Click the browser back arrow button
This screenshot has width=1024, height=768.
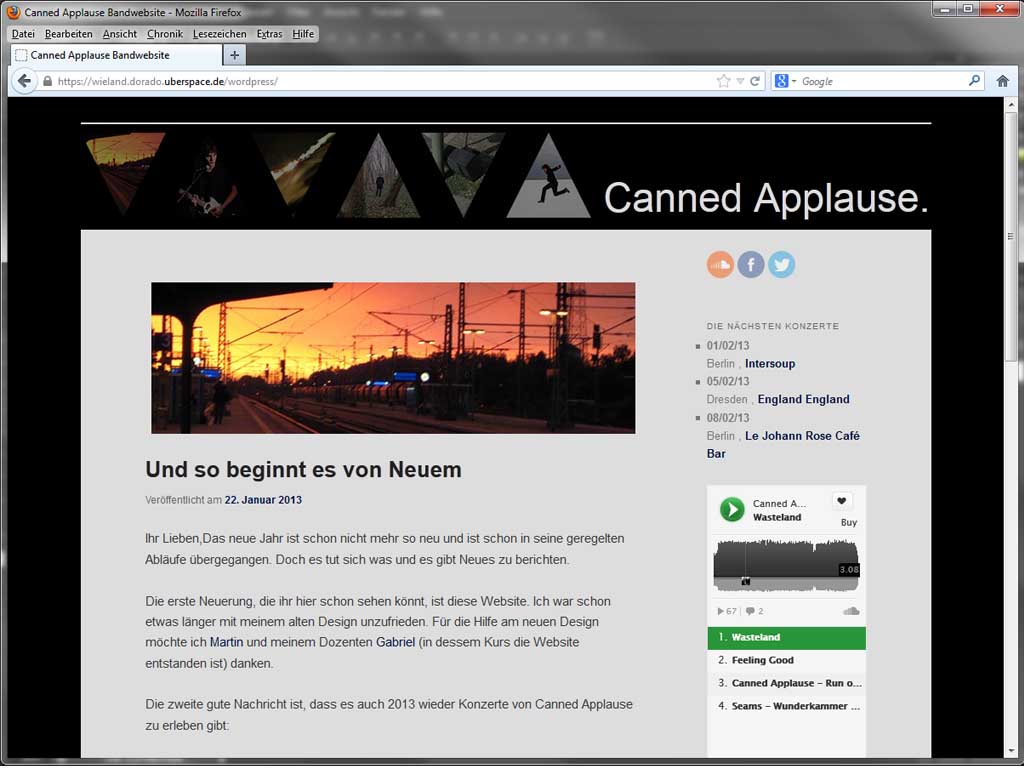(25, 81)
